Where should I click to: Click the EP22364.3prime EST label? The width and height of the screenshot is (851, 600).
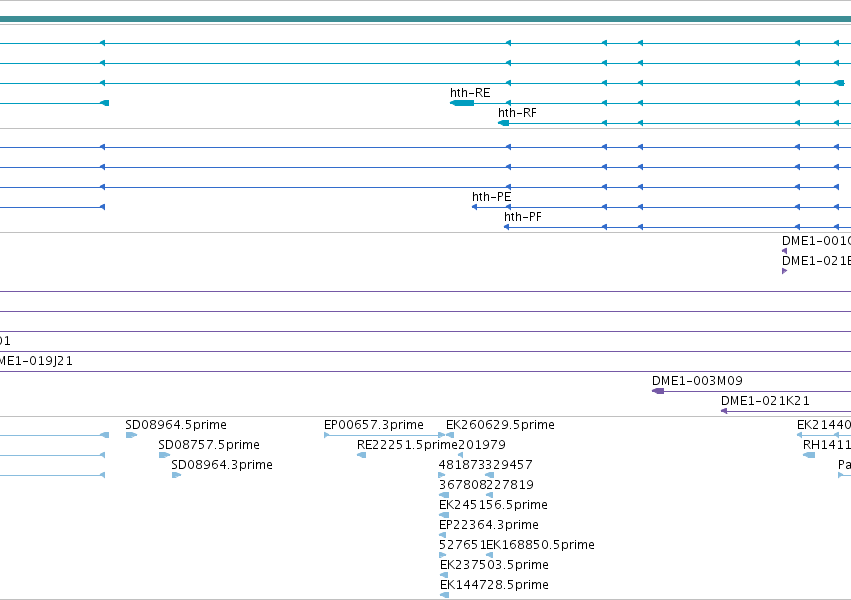coord(489,525)
